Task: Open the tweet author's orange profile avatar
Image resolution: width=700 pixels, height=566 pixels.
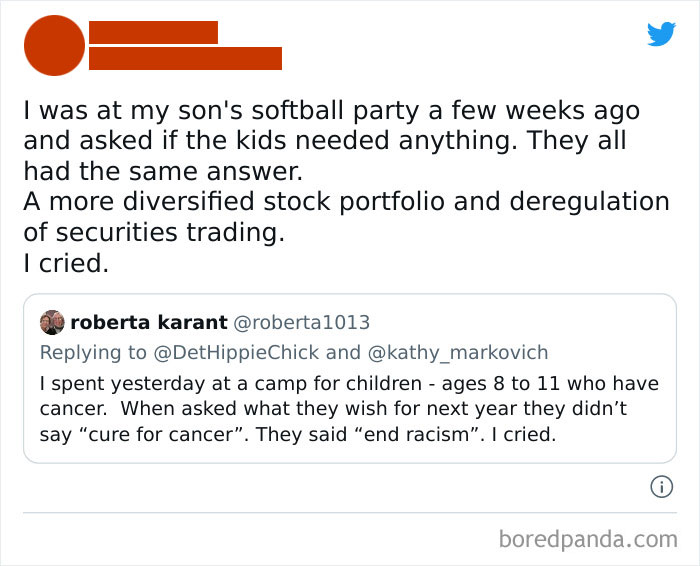Action: pos(53,46)
